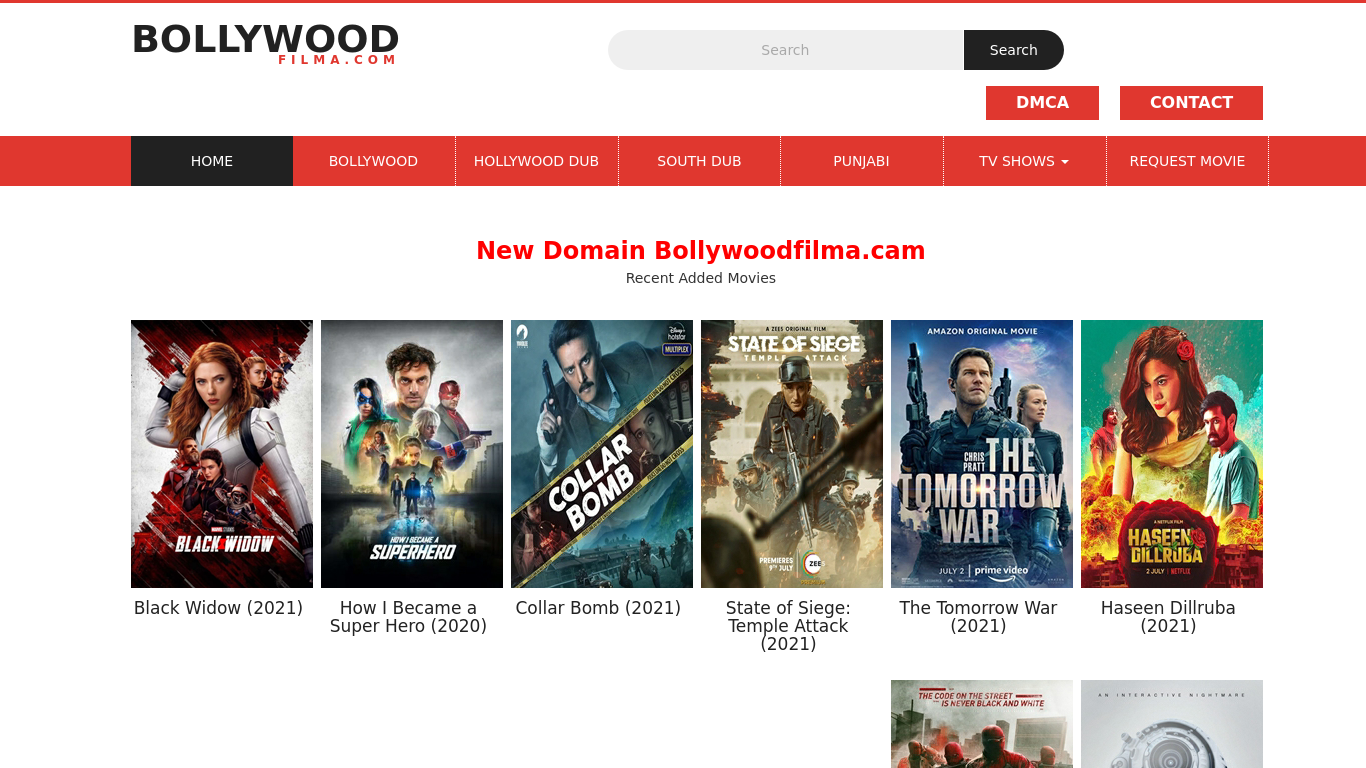Click State of Siege: Temple Attack (2021) title

[788, 626]
